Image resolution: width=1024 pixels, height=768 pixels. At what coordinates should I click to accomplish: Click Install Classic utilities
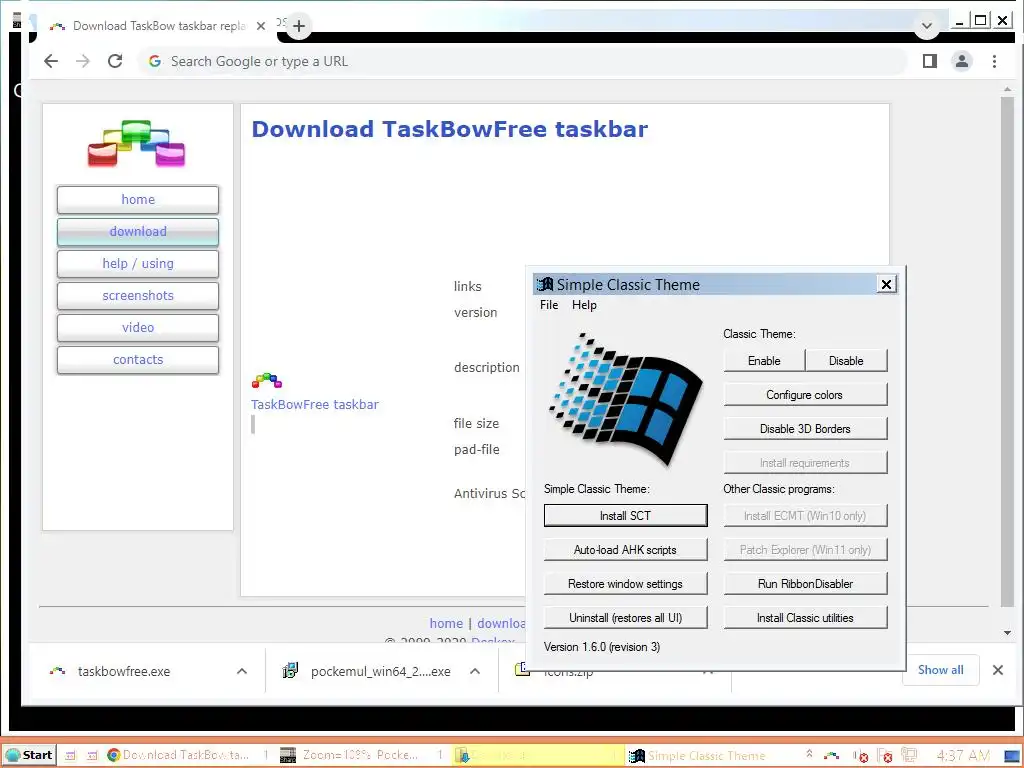click(x=805, y=618)
